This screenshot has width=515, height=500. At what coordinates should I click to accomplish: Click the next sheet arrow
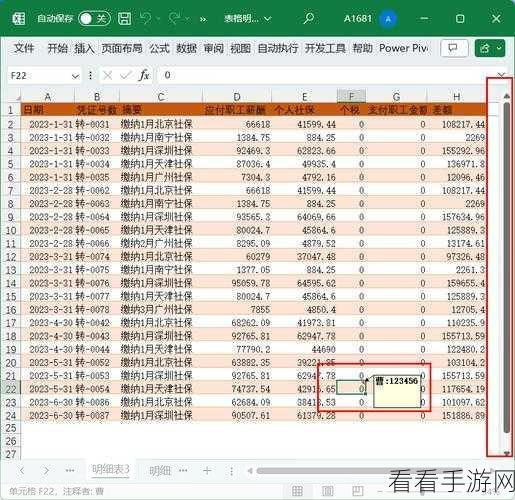46,471
